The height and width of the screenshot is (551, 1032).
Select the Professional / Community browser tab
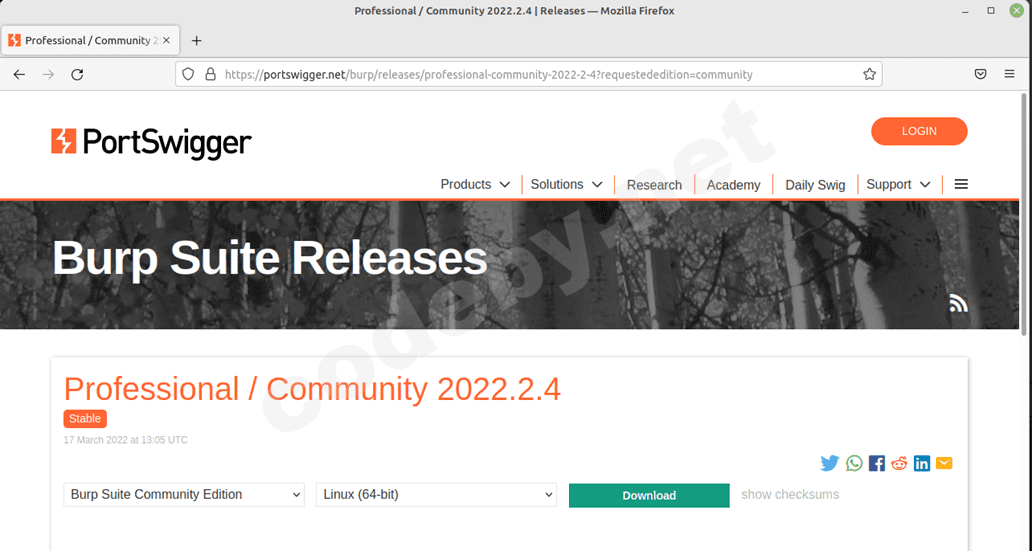click(90, 41)
